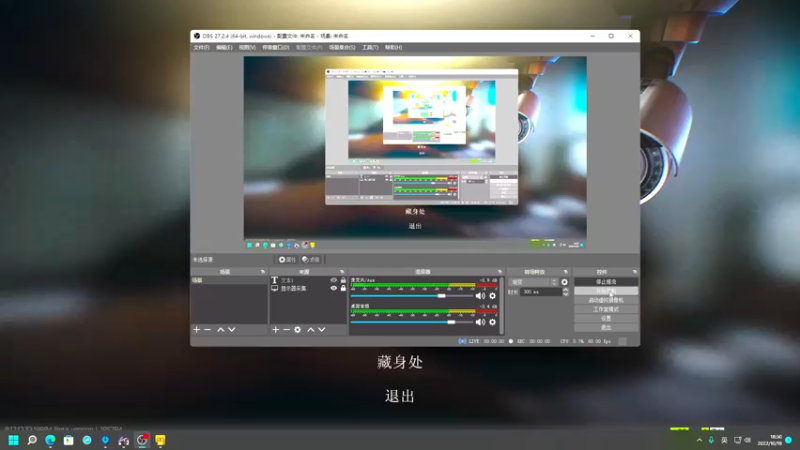
Task: Open the 停靠窗口(D) Docks menu
Action: (x=276, y=47)
